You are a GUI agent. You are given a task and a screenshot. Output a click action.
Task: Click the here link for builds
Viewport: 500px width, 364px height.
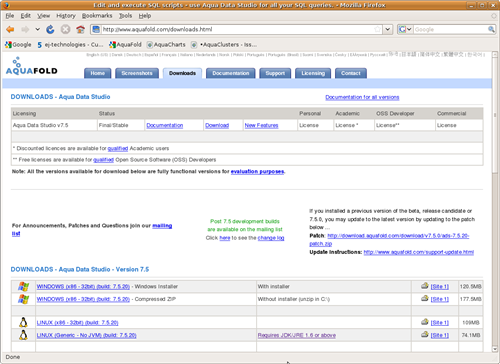225,238
